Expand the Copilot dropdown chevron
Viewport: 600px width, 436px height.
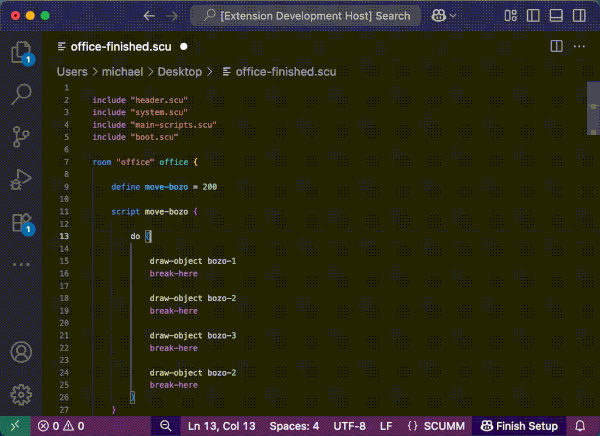pyautogui.click(x=453, y=16)
